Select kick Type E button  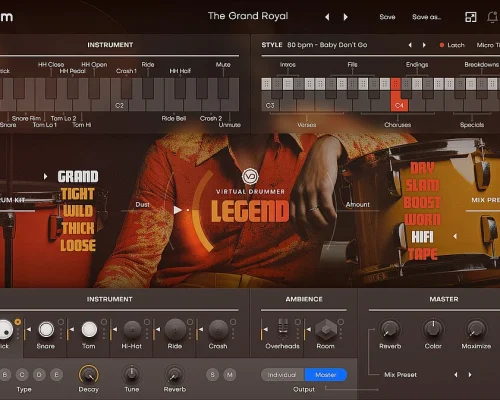point(56,375)
